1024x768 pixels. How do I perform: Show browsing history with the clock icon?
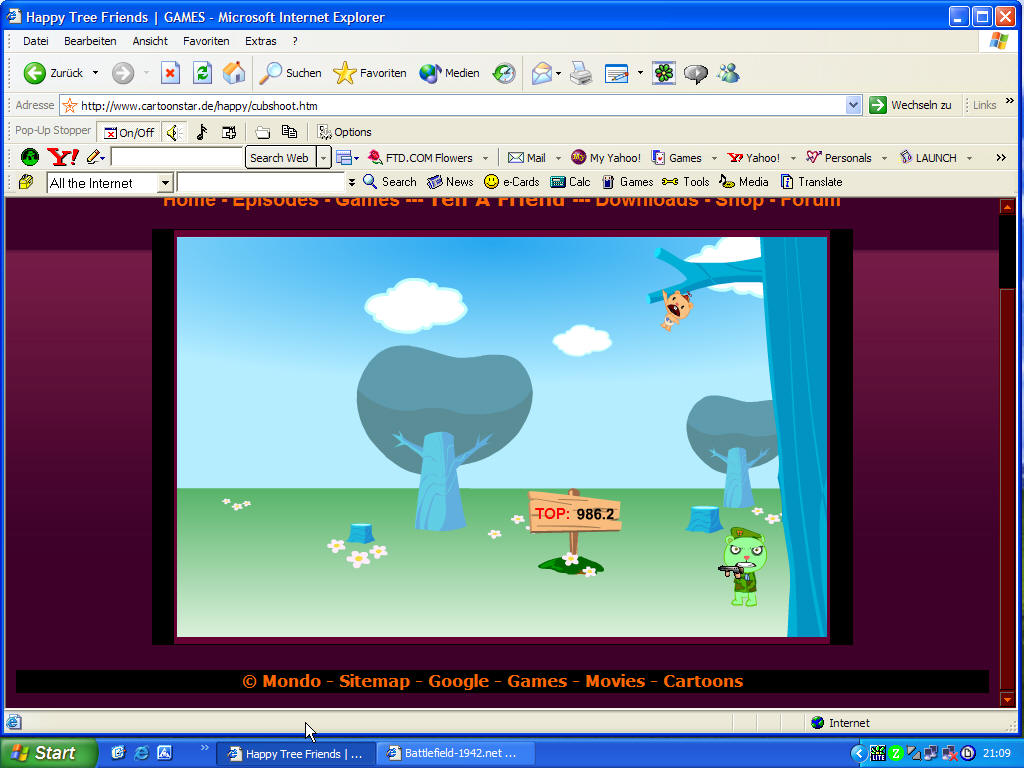(504, 73)
